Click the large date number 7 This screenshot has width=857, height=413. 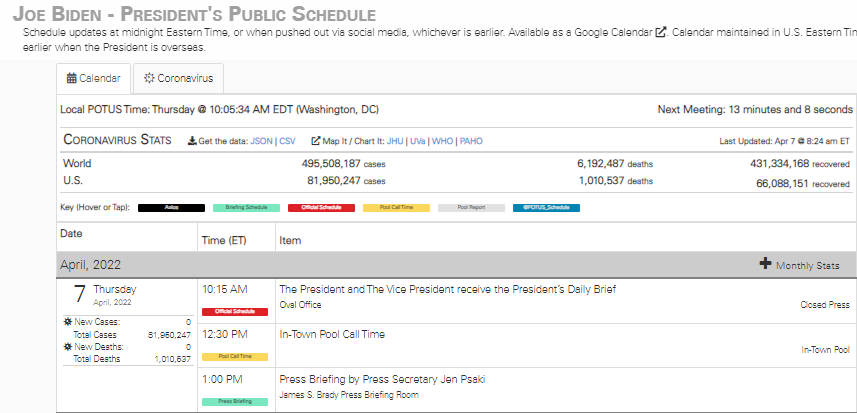pyautogui.click(x=80, y=294)
